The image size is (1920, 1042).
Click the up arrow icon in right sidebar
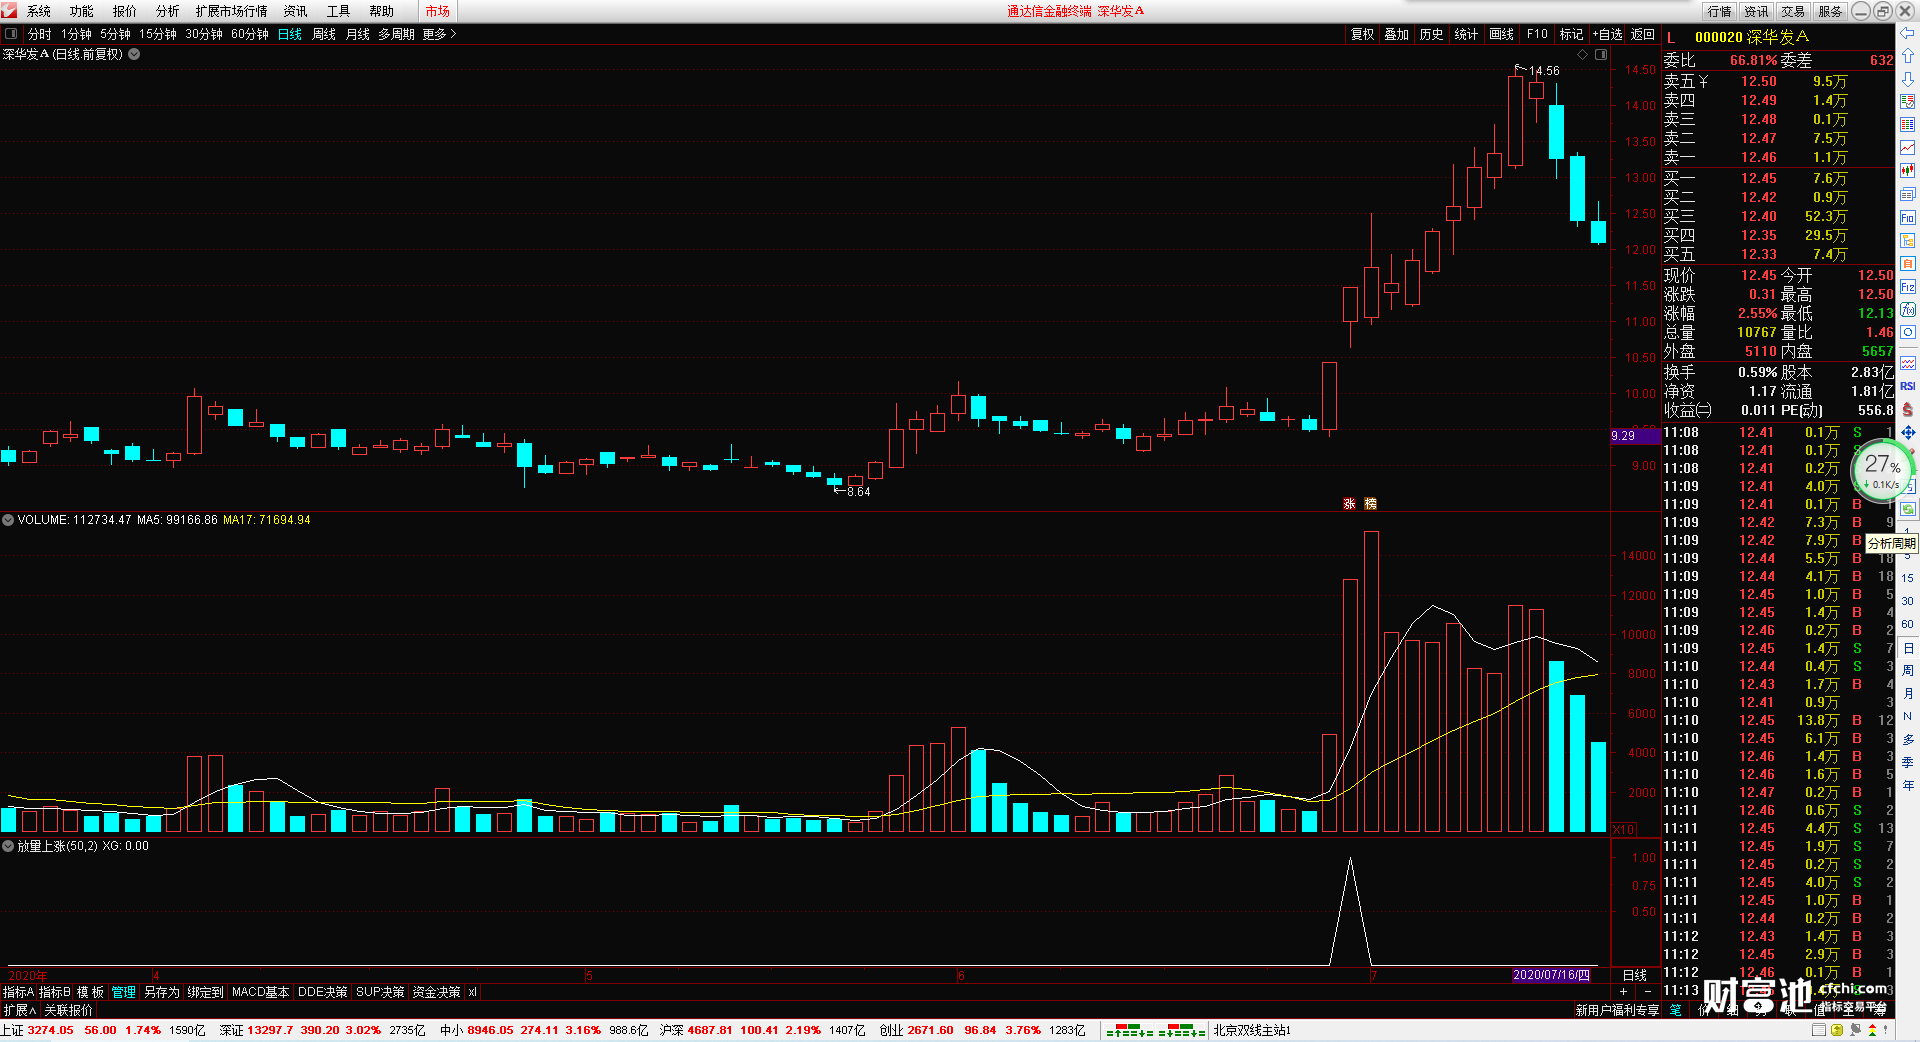(1908, 56)
